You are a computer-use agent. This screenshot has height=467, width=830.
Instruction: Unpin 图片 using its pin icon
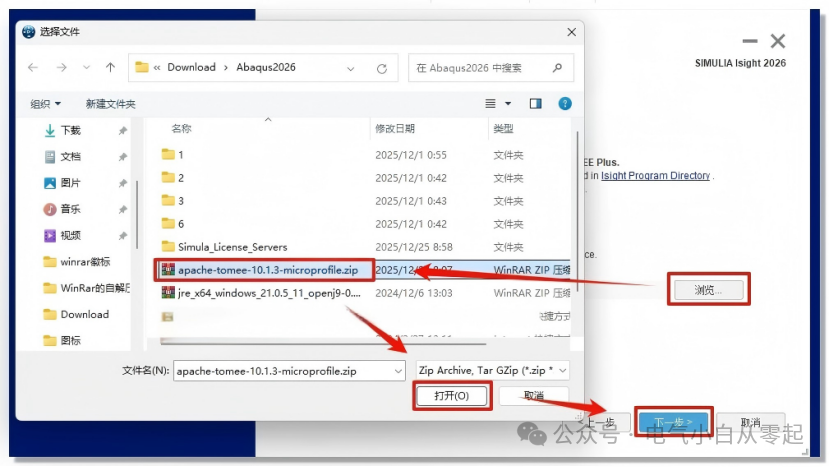click(122, 183)
